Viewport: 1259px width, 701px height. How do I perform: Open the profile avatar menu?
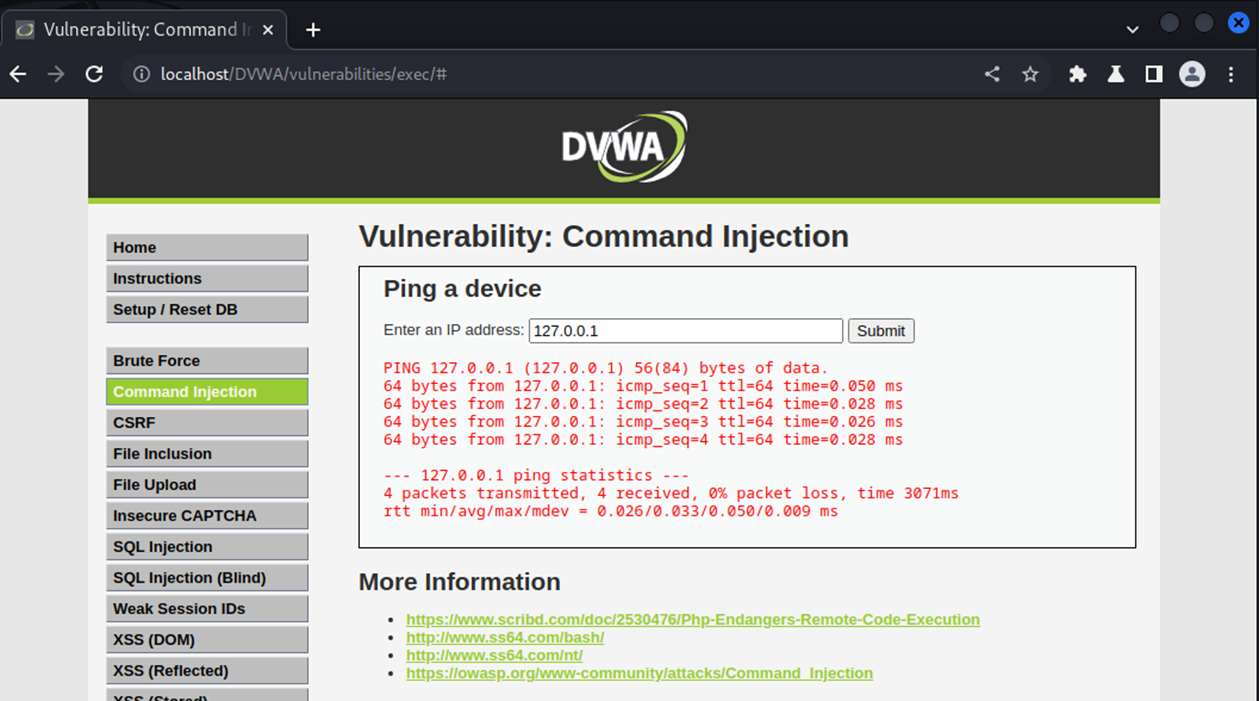click(1192, 74)
